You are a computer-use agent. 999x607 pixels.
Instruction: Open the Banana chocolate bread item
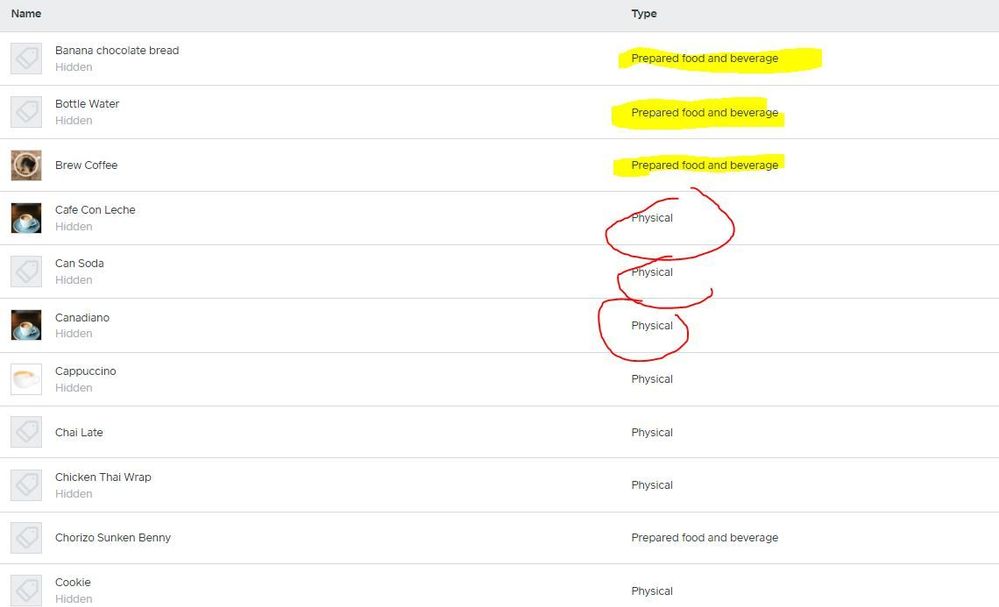click(117, 51)
